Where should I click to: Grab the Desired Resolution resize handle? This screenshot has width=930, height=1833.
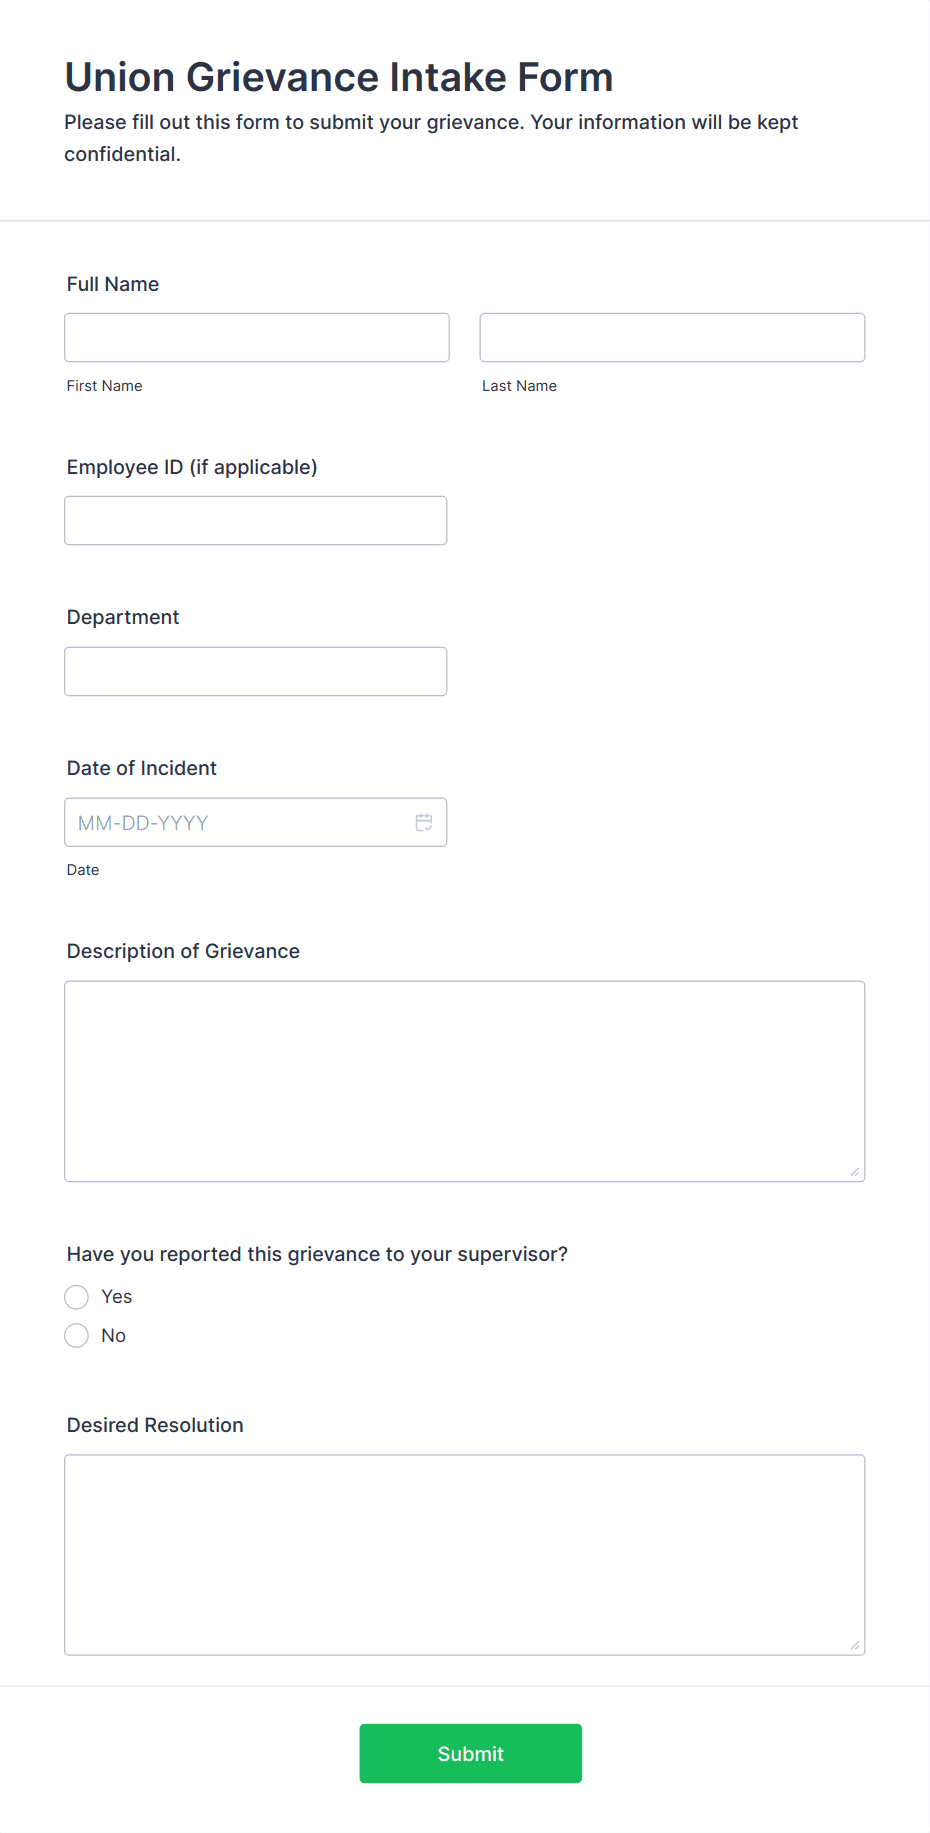tap(855, 1645)
